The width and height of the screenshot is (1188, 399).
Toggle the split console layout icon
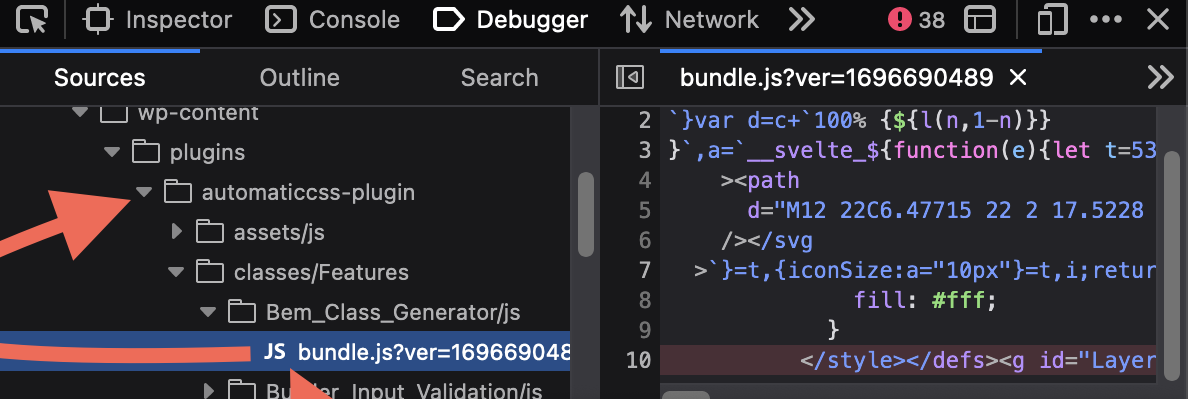[x=980, y=20]
